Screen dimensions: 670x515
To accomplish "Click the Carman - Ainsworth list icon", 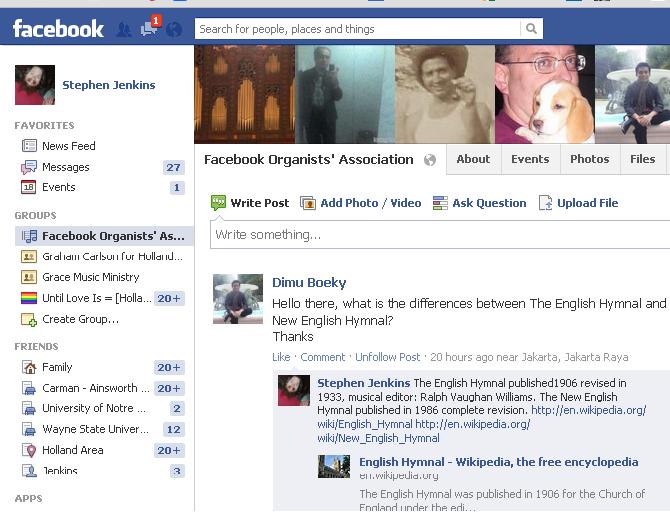I will coord(29,388).
